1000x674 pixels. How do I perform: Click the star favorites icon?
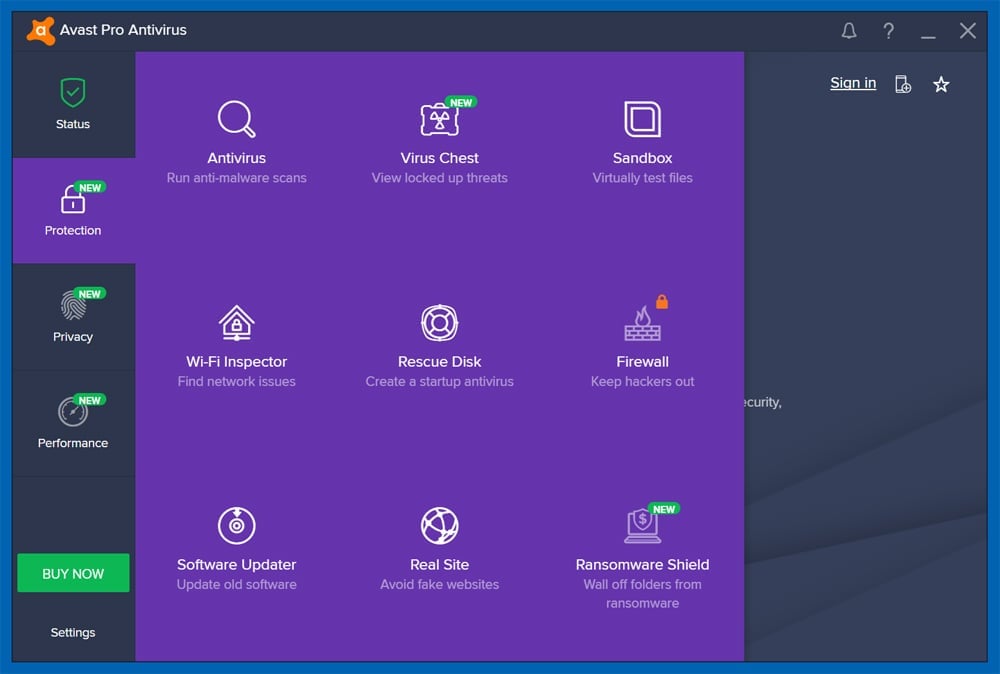tap(941, 84)
